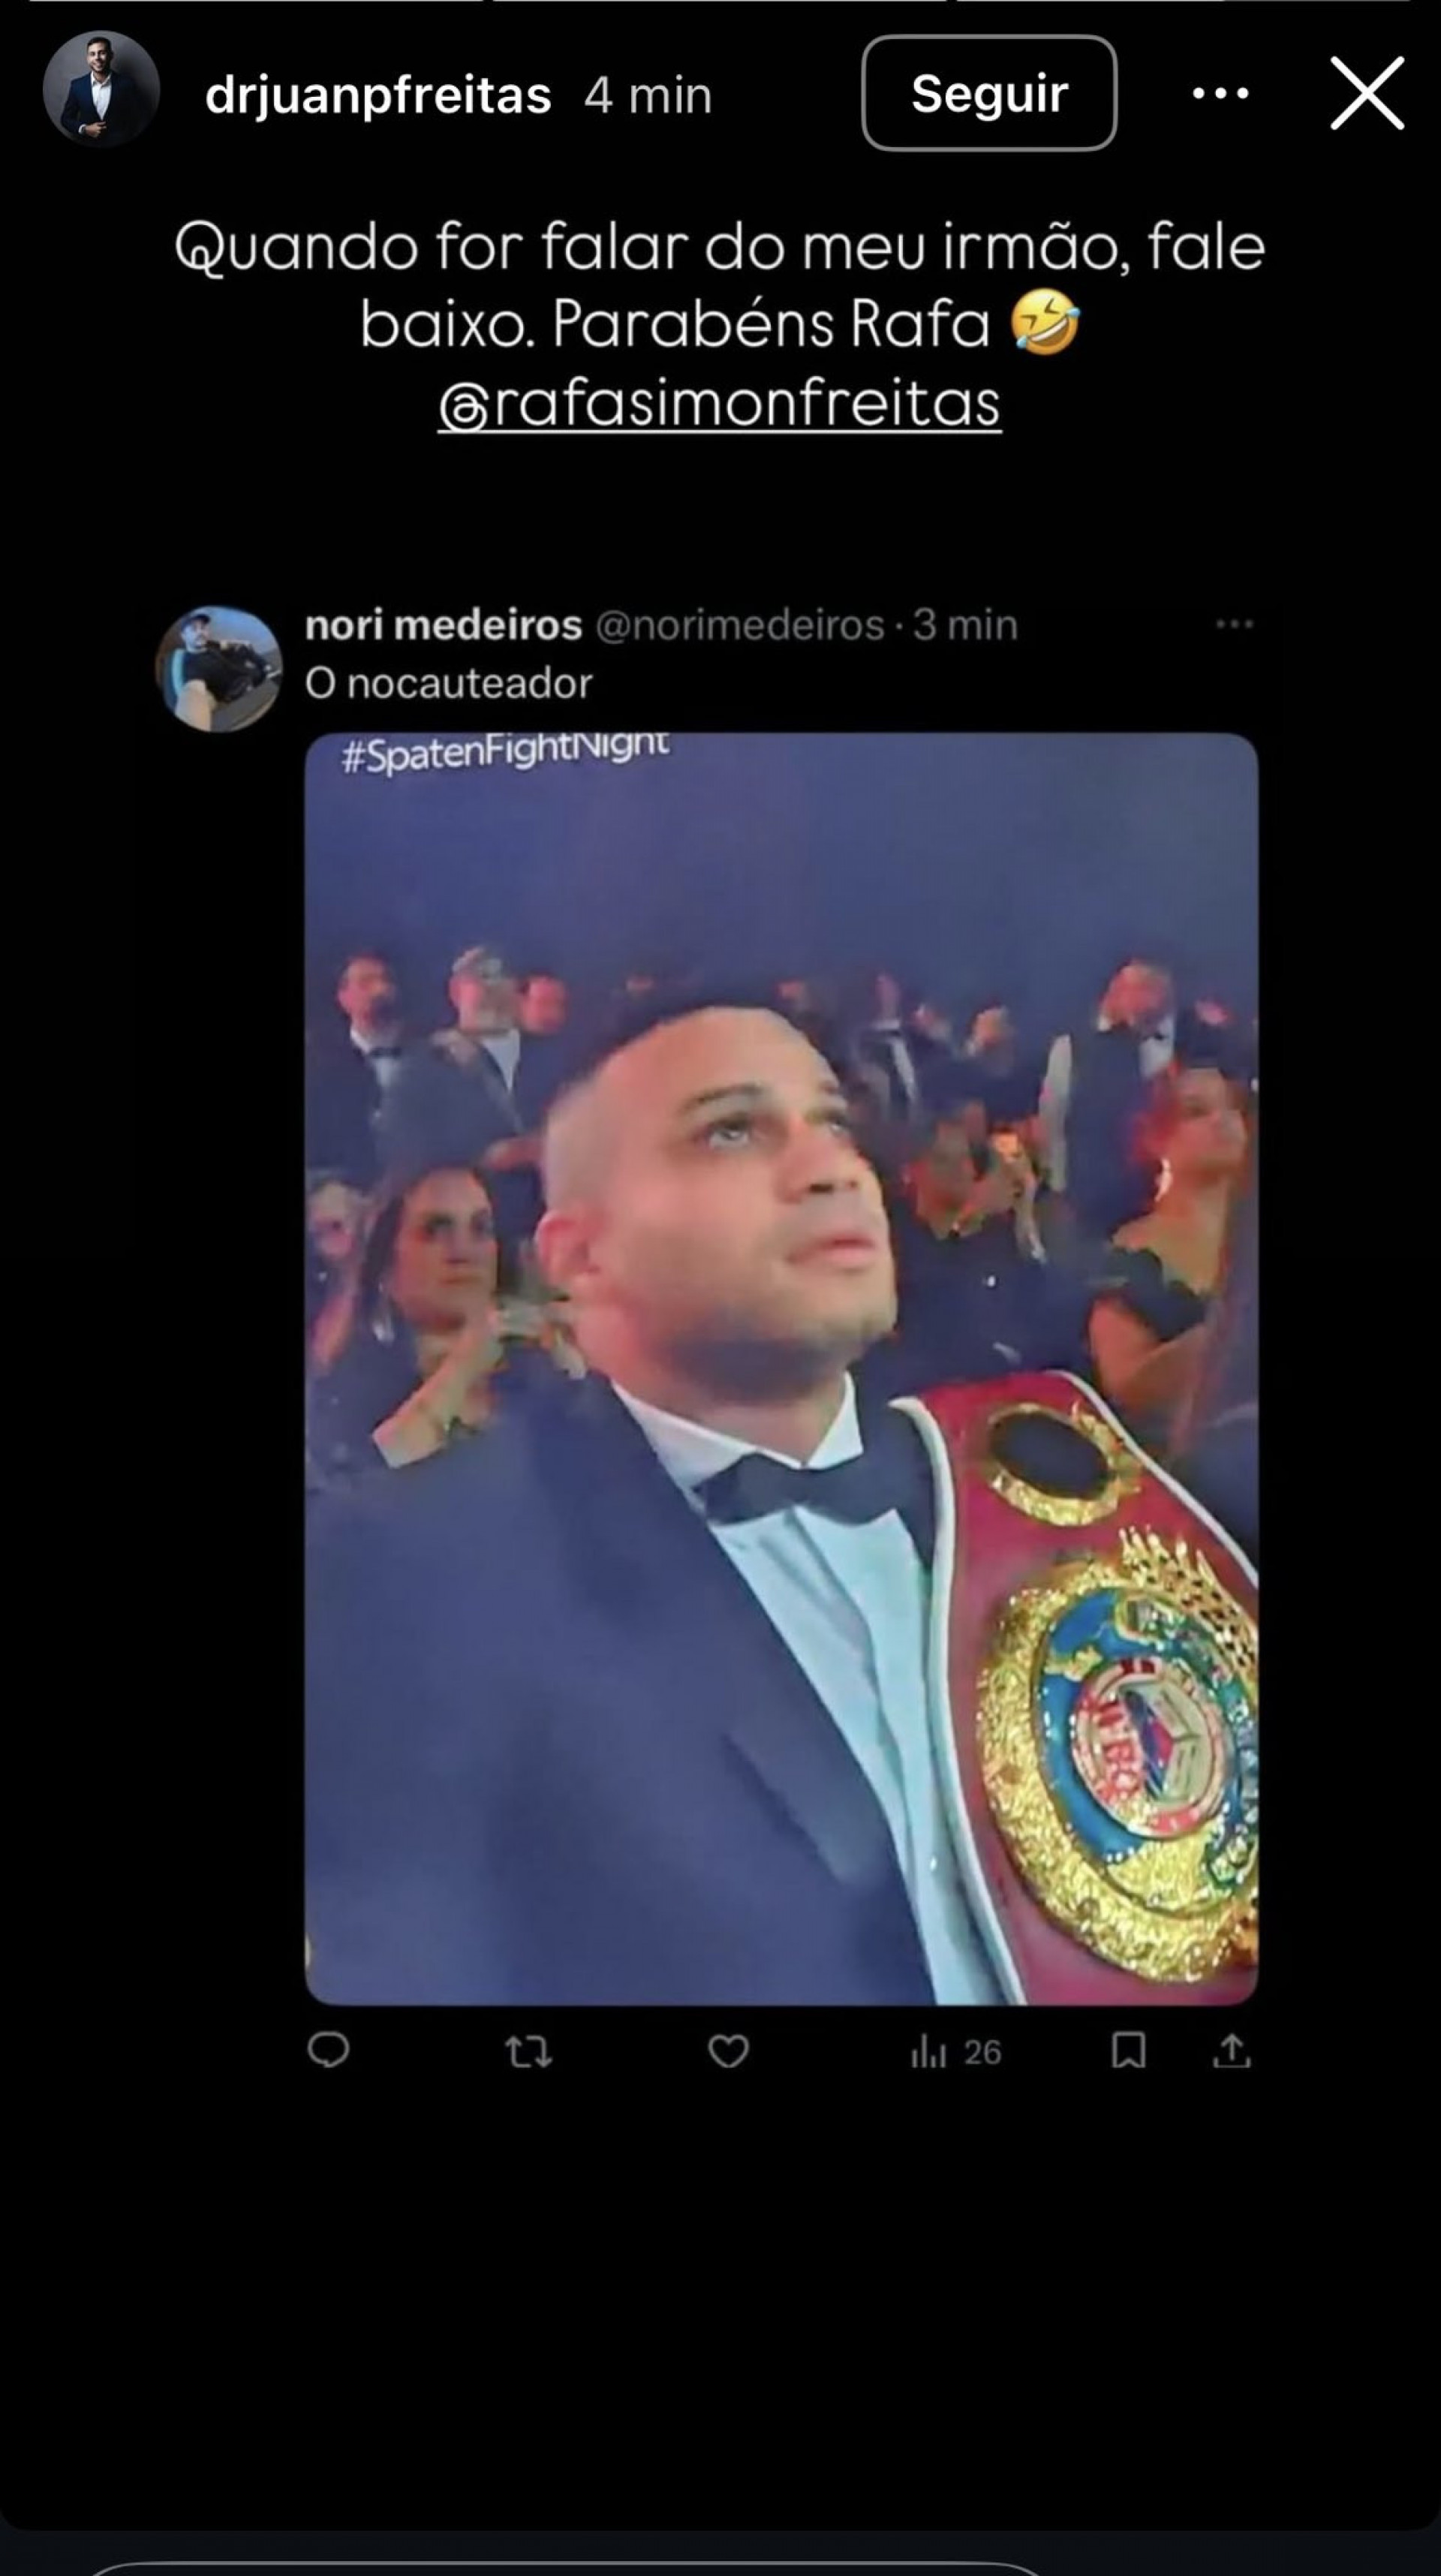The width and height of the screenshot is (1441, 2576).
Task: Open the boxer video thumbnail
Action: point(781,1369)
